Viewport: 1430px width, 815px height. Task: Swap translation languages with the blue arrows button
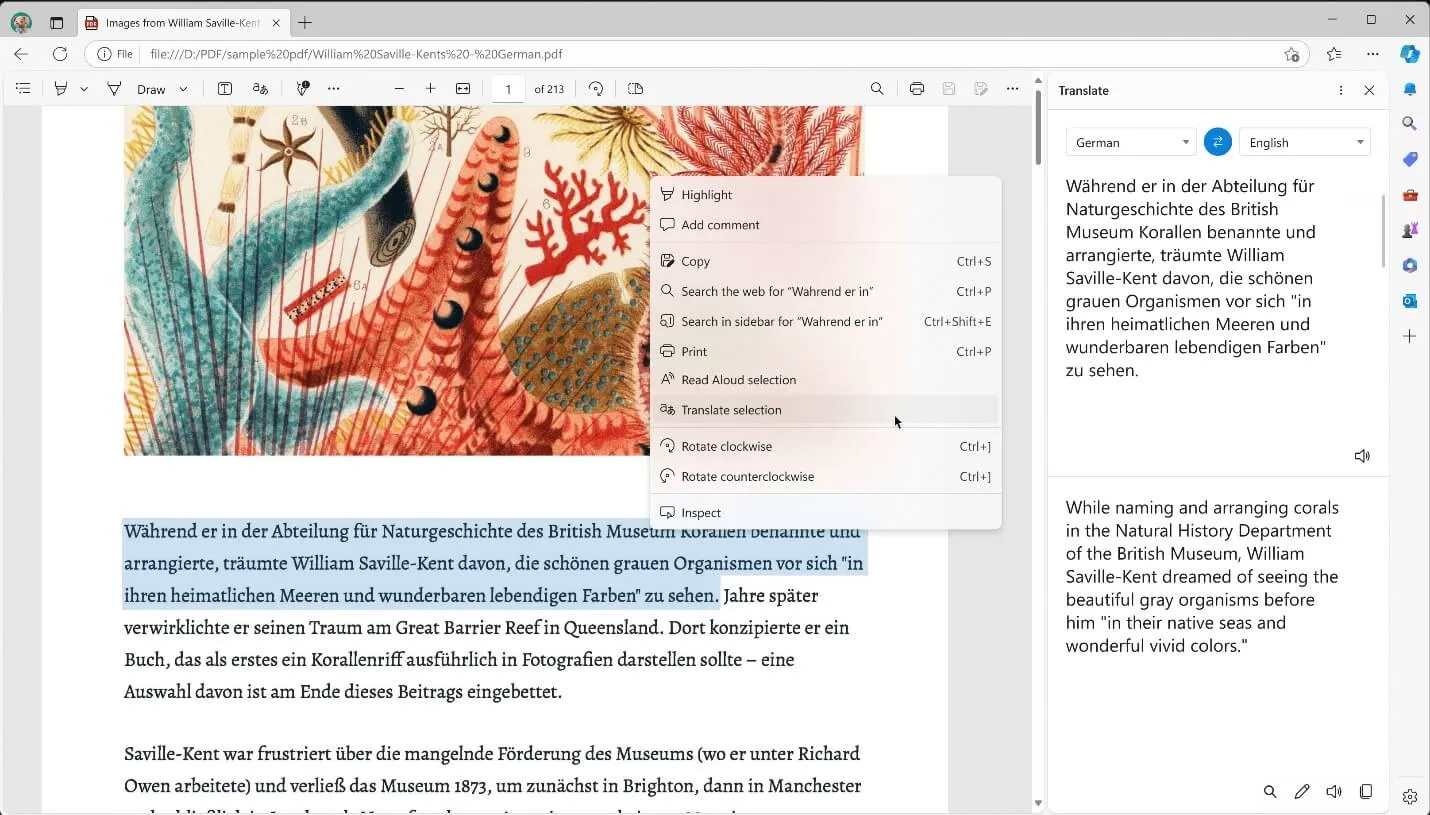1217,141
